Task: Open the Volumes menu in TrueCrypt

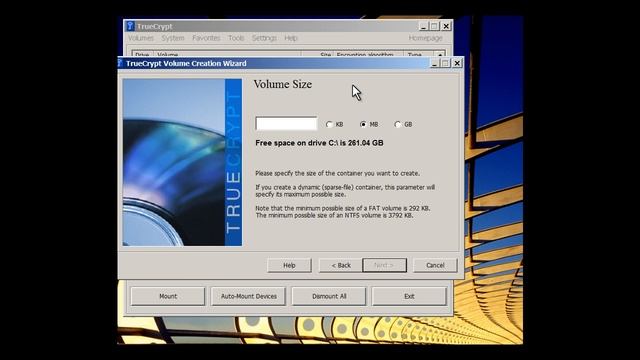Action: coord(141,38)
